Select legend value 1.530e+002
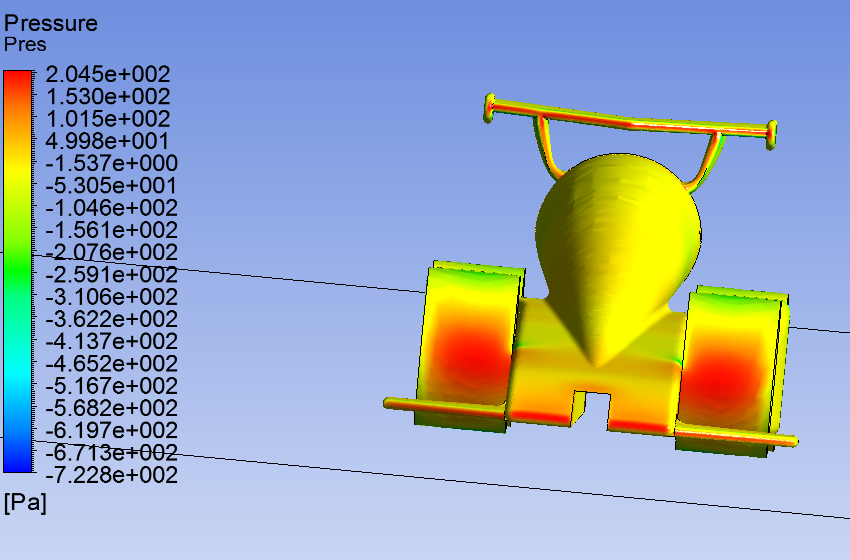 point(108,96)
